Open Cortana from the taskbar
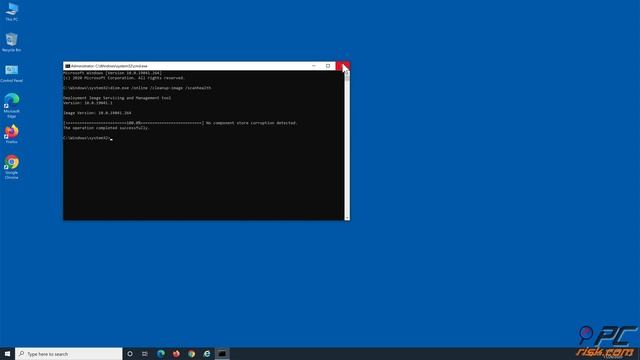Screen dimensions: 640x360 click(x=130, y=354)
